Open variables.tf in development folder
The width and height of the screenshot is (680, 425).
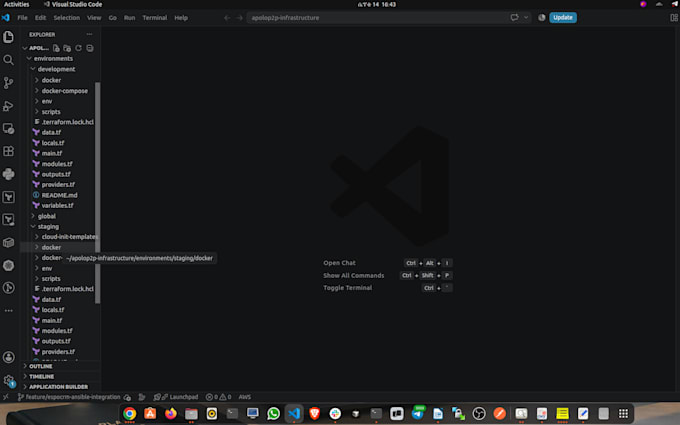tap(57, 206)
